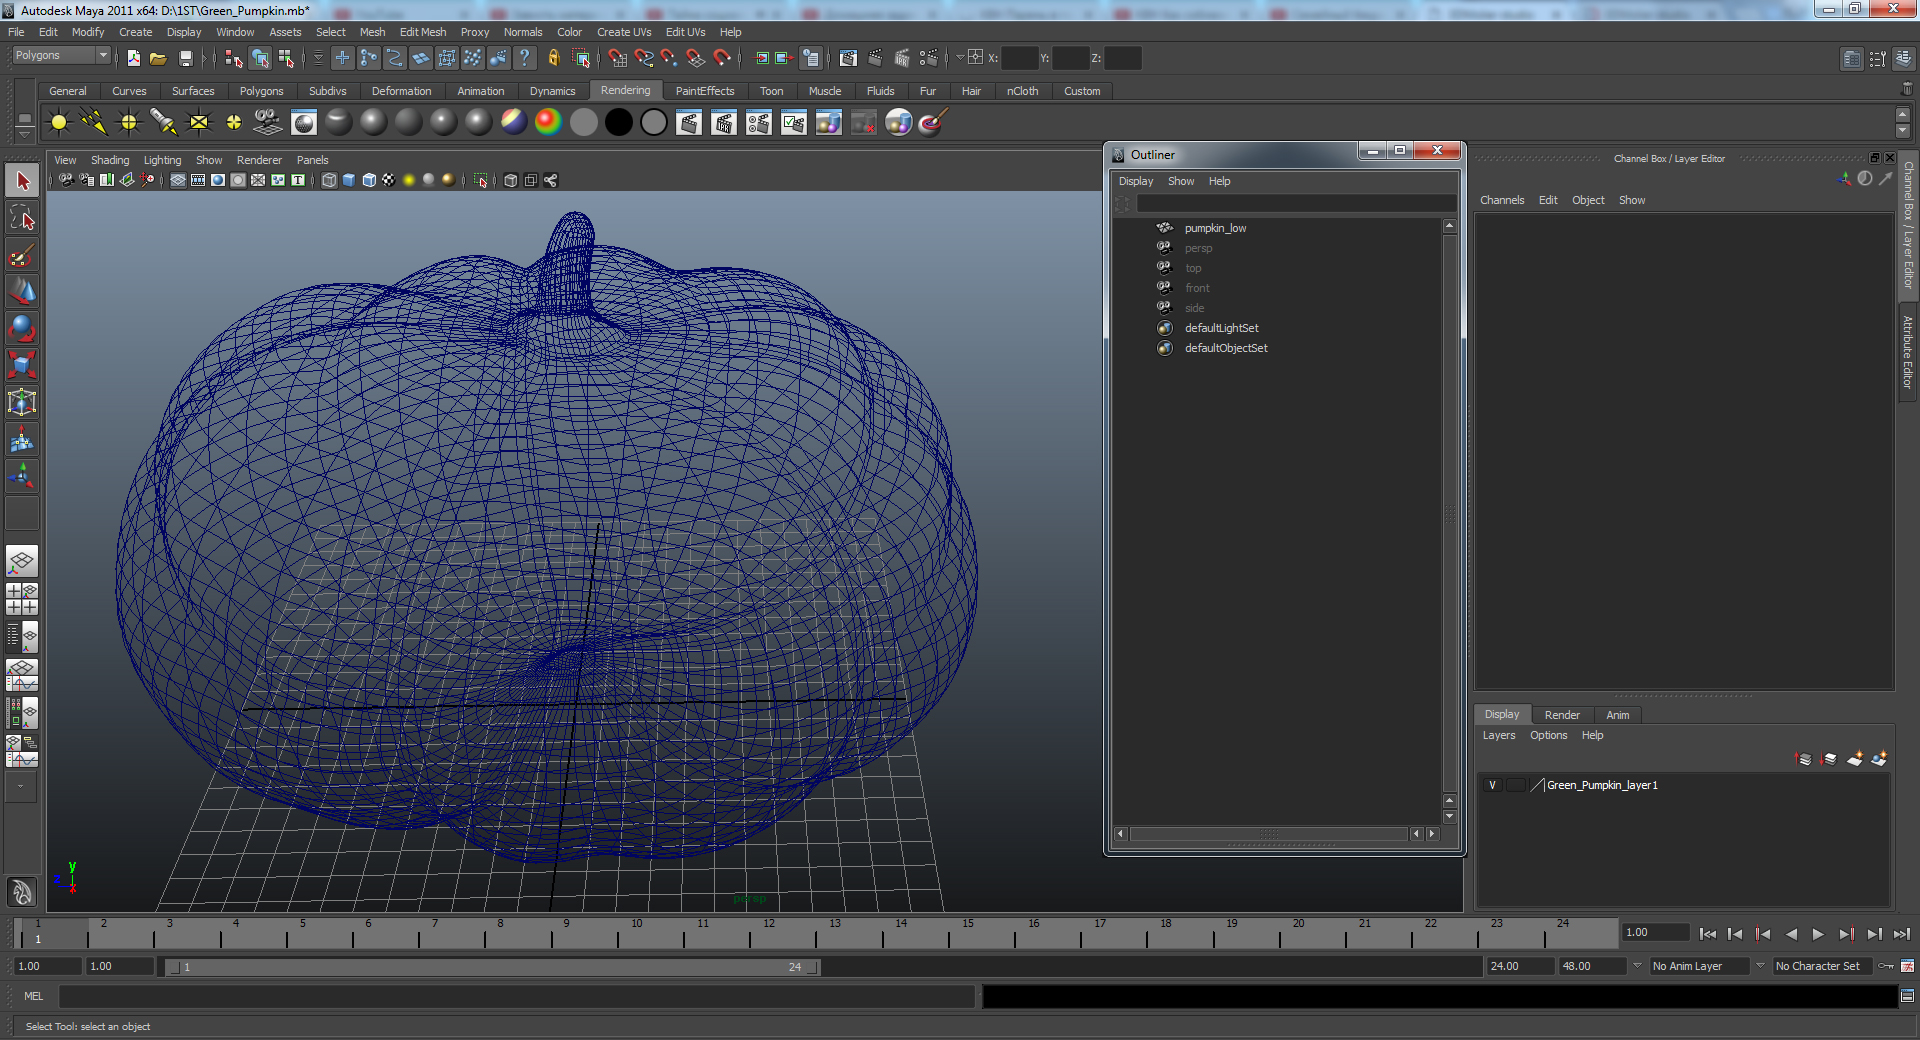Choose the Rotate tool sphere icon
The width and height of the screenshot is (1920, 1040).
(22, 328)
